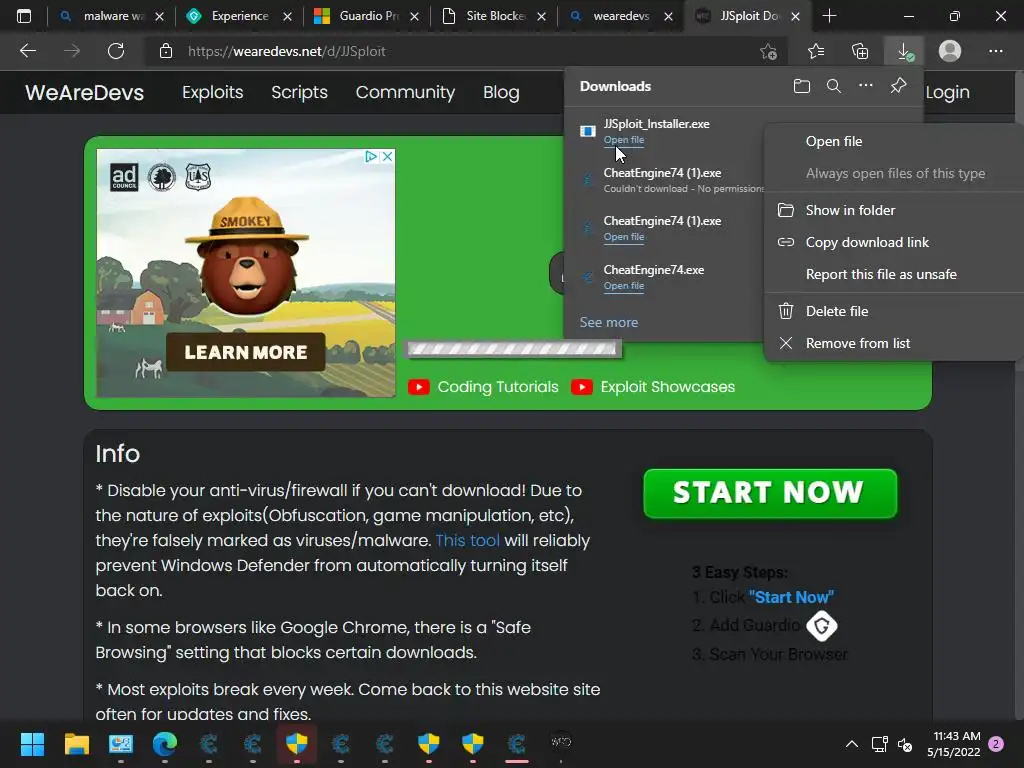Open a new tab with plus icon
This screenshot has height=768, width=1024.
point(829,16)
